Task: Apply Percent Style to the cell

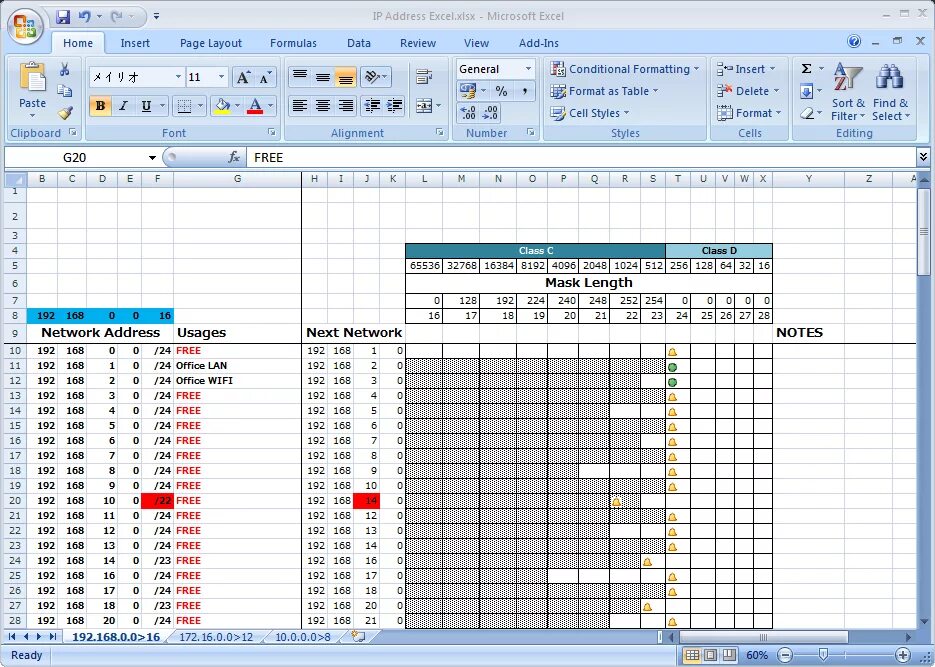Action: tap(502, 90)
